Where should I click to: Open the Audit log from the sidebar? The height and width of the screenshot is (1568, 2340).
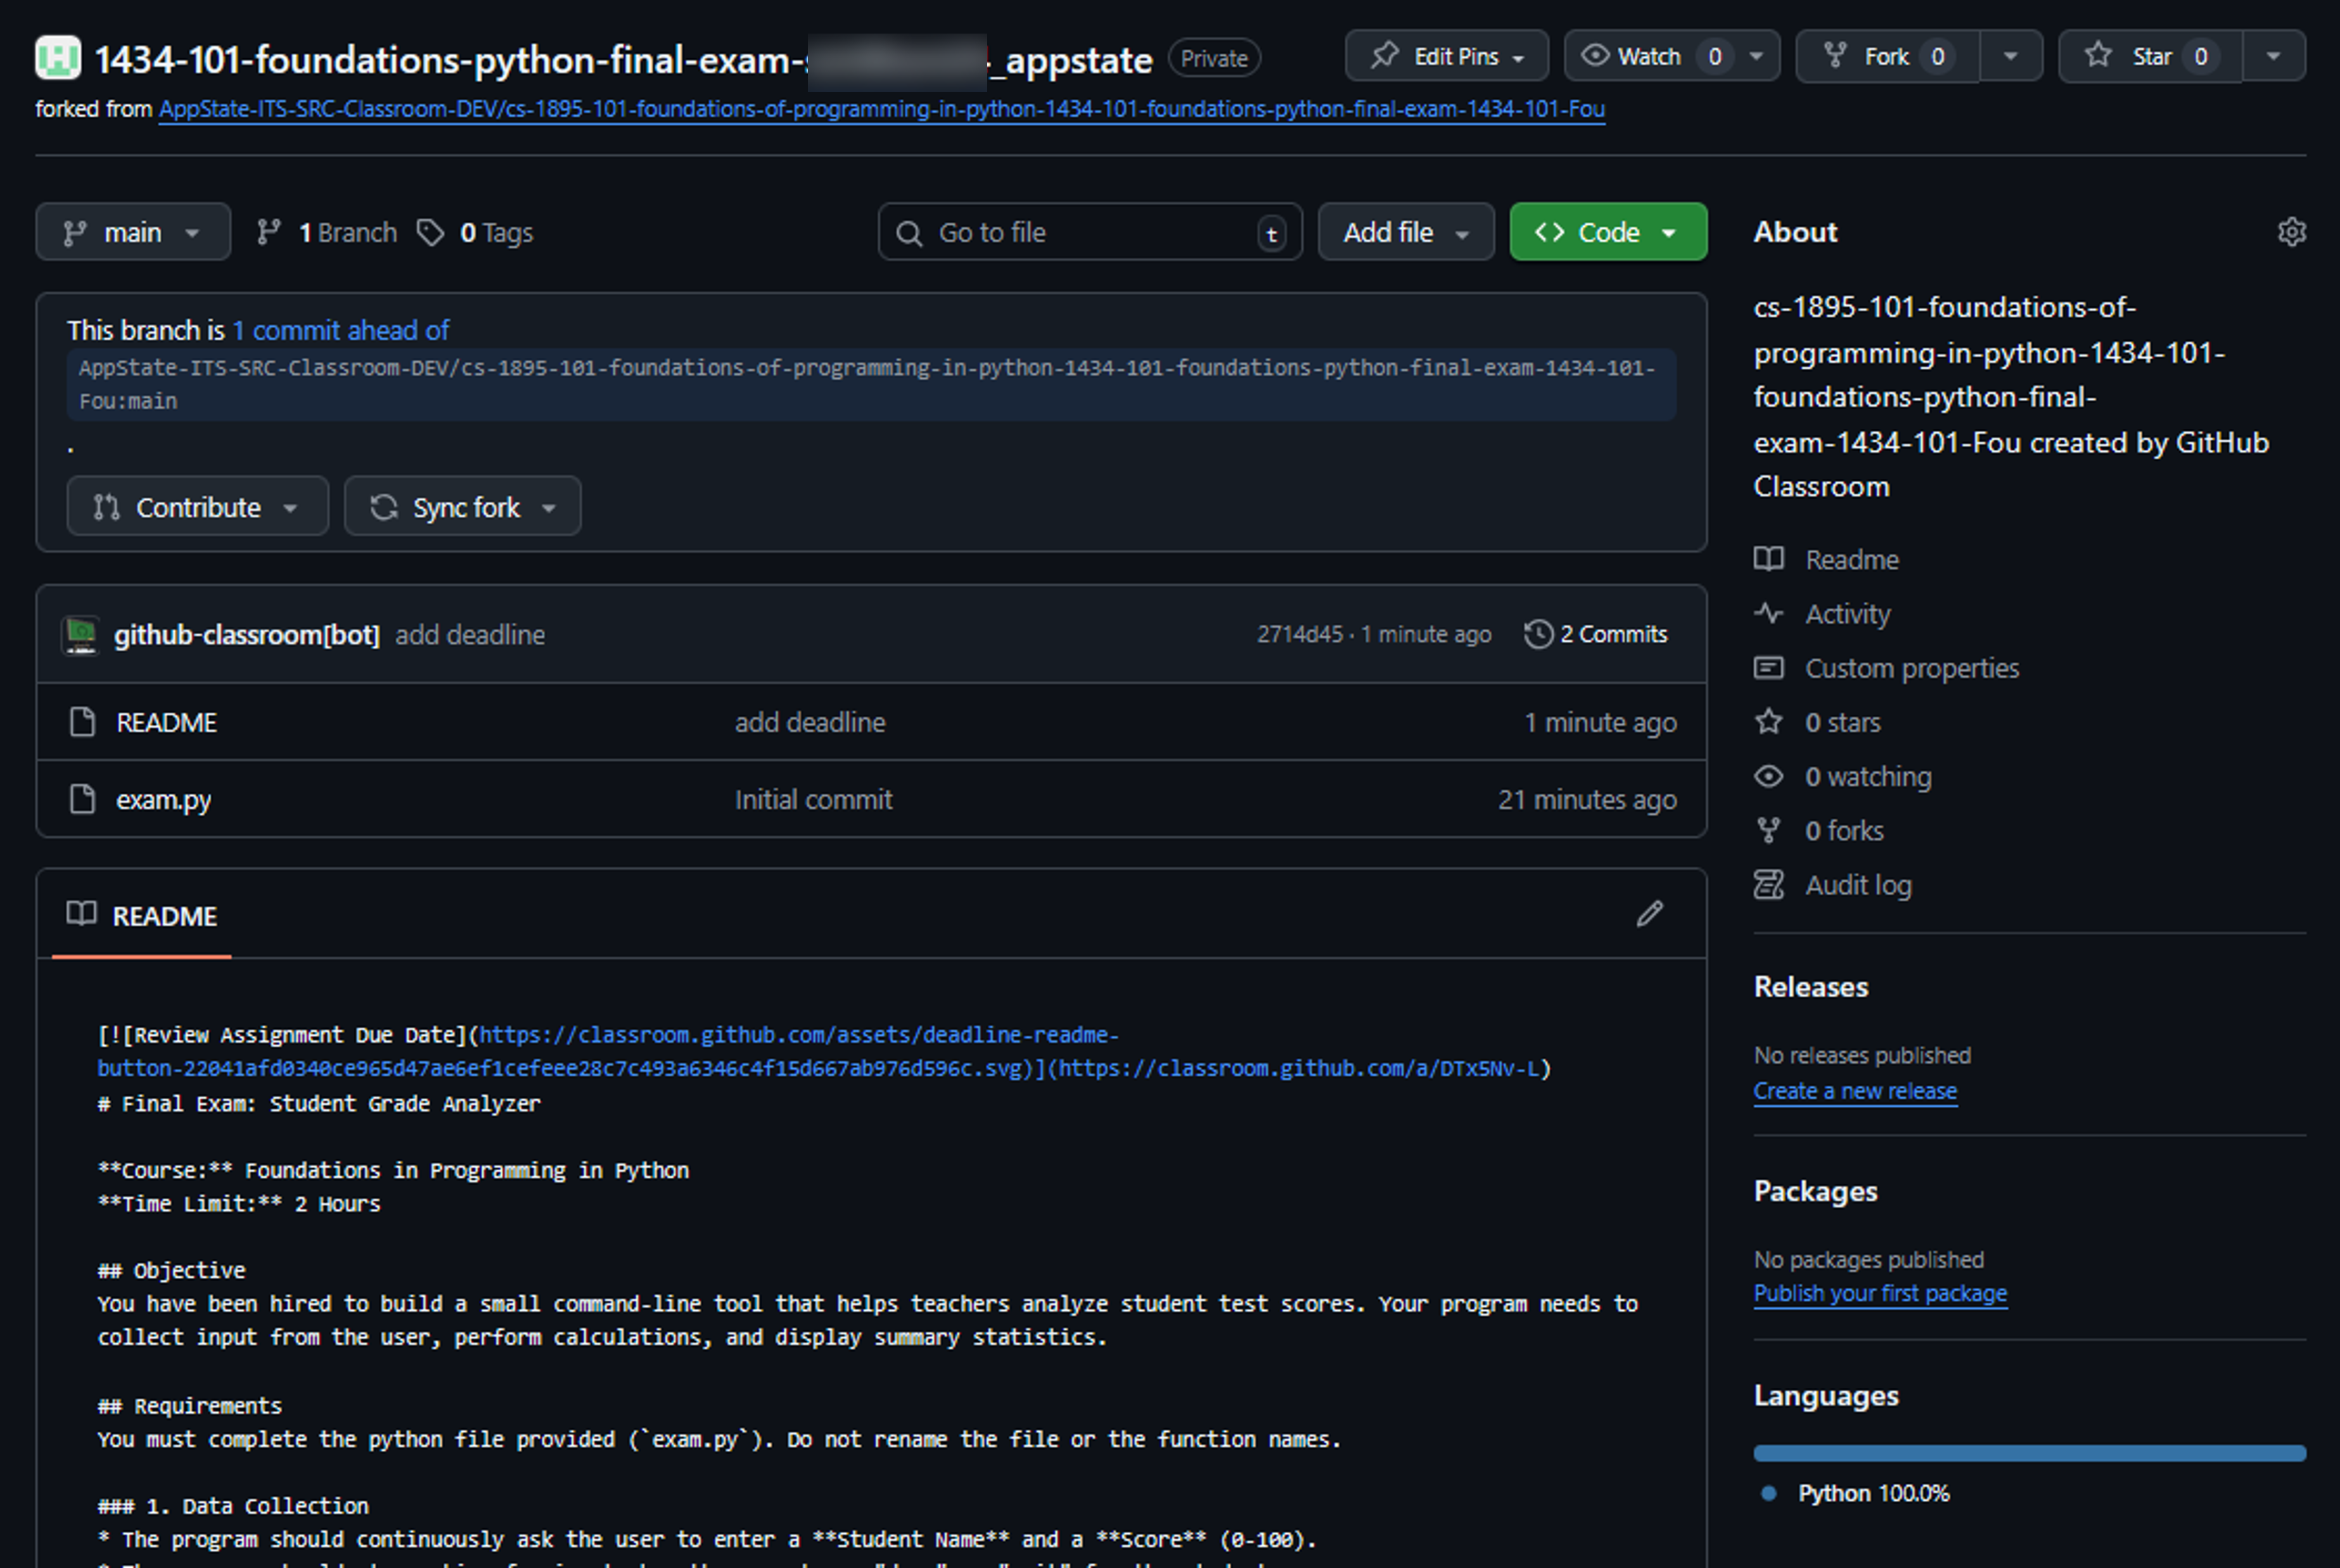[1857, 884]
